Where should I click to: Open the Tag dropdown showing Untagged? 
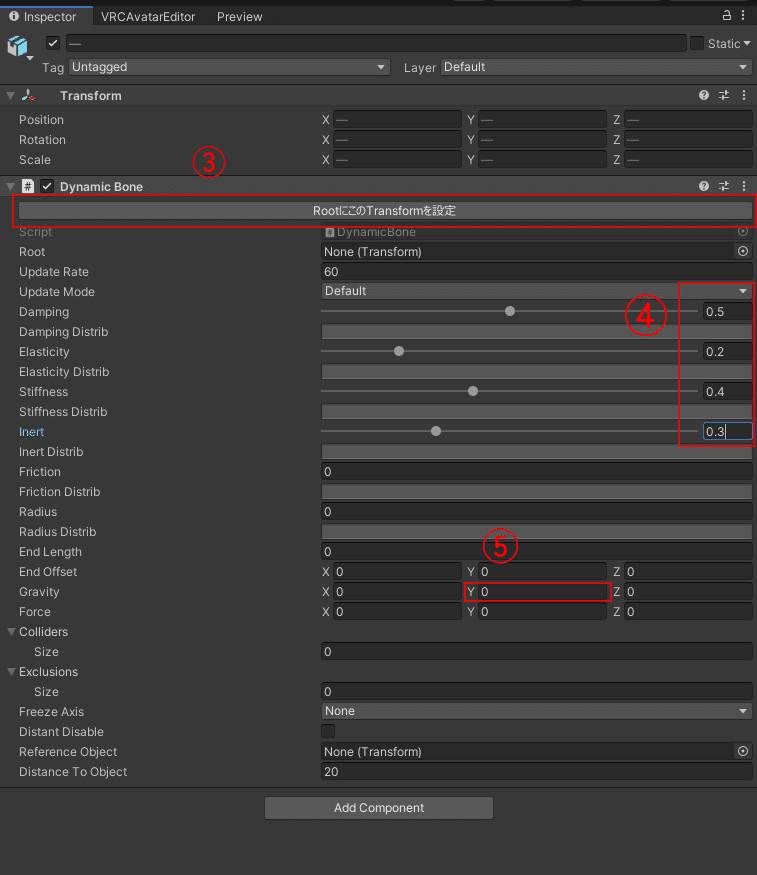pyautogui.click(x=229, y=67)
